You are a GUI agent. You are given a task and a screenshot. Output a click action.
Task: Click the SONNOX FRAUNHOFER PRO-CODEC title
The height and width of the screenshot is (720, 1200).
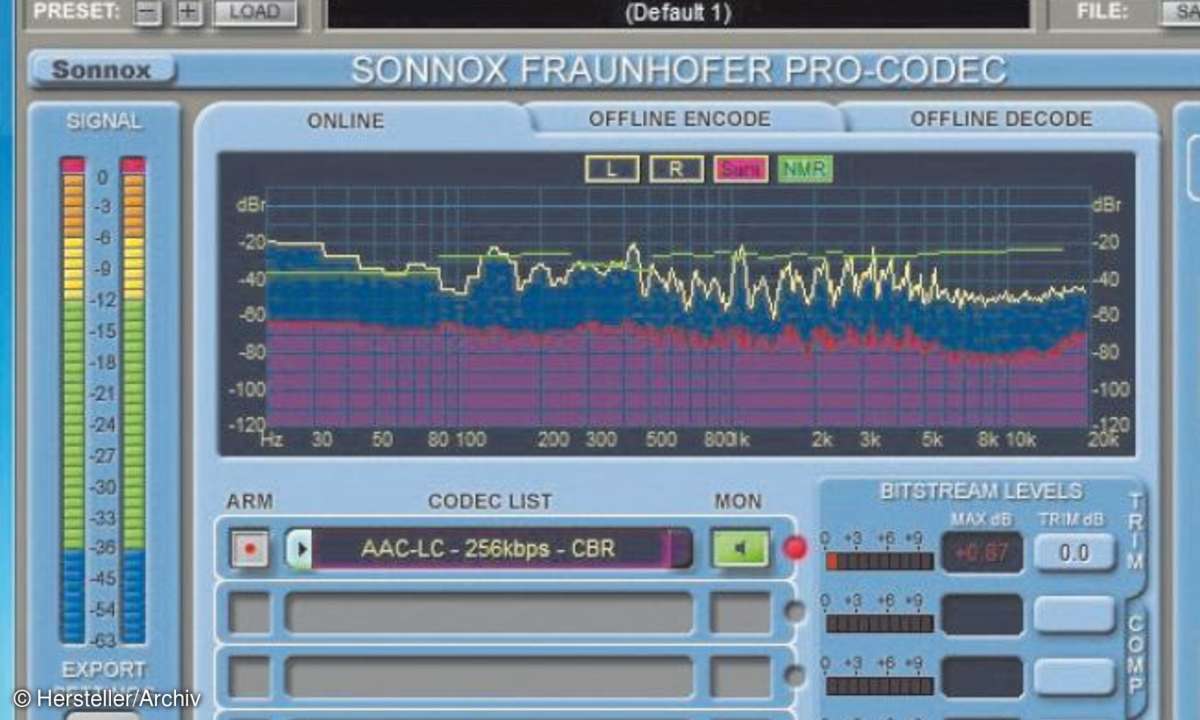coord(679,70)
